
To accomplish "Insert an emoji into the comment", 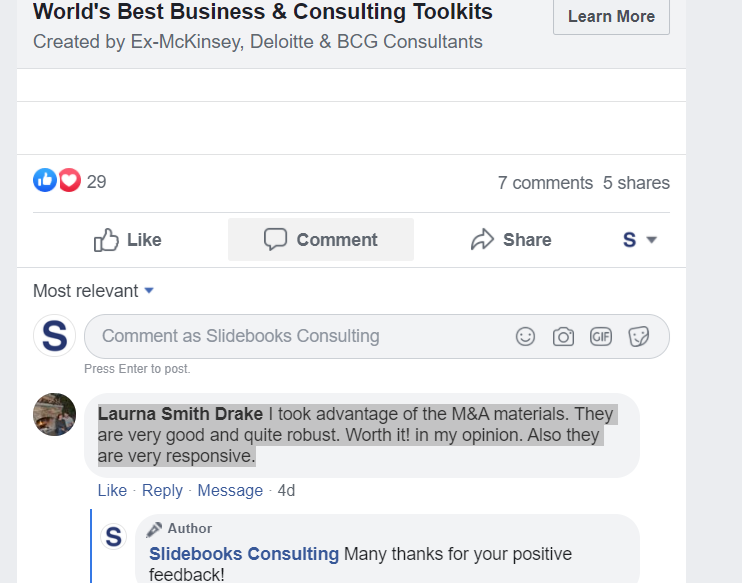I will pyautogui.click(x=525, y=337).
